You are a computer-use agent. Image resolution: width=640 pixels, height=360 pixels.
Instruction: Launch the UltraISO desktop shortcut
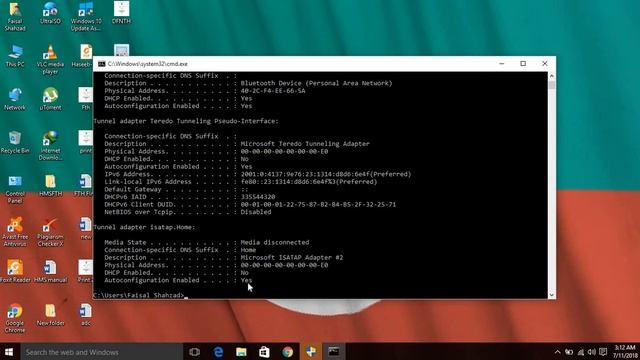pyautogui.click(x=50, y=13)
